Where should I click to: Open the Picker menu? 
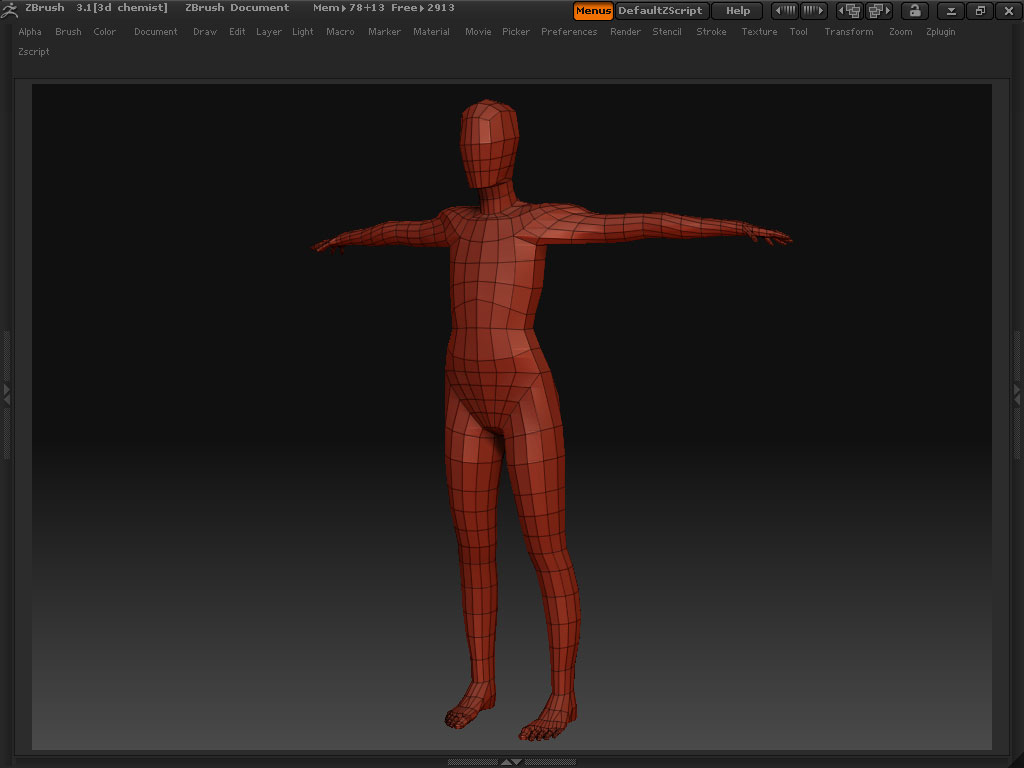tap(516, 31)
